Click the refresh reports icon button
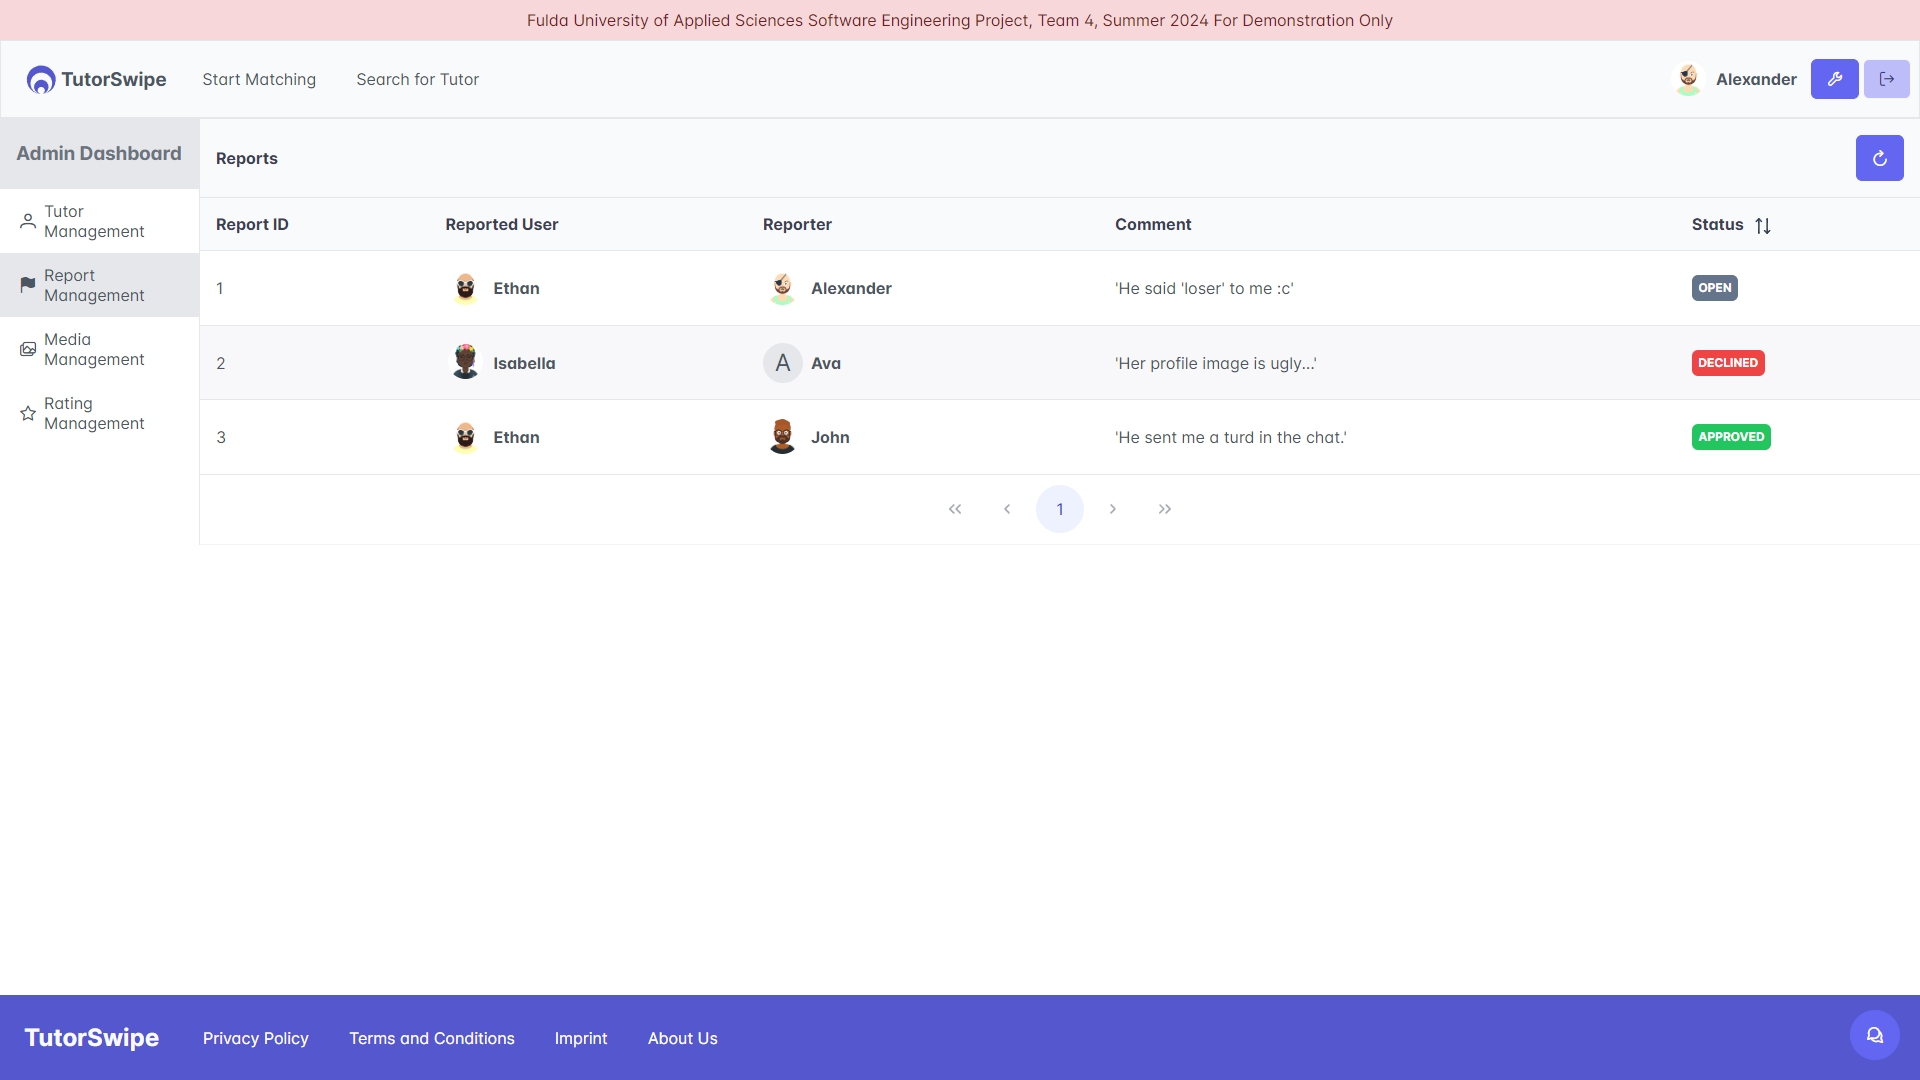 (x=1879, y=158)
